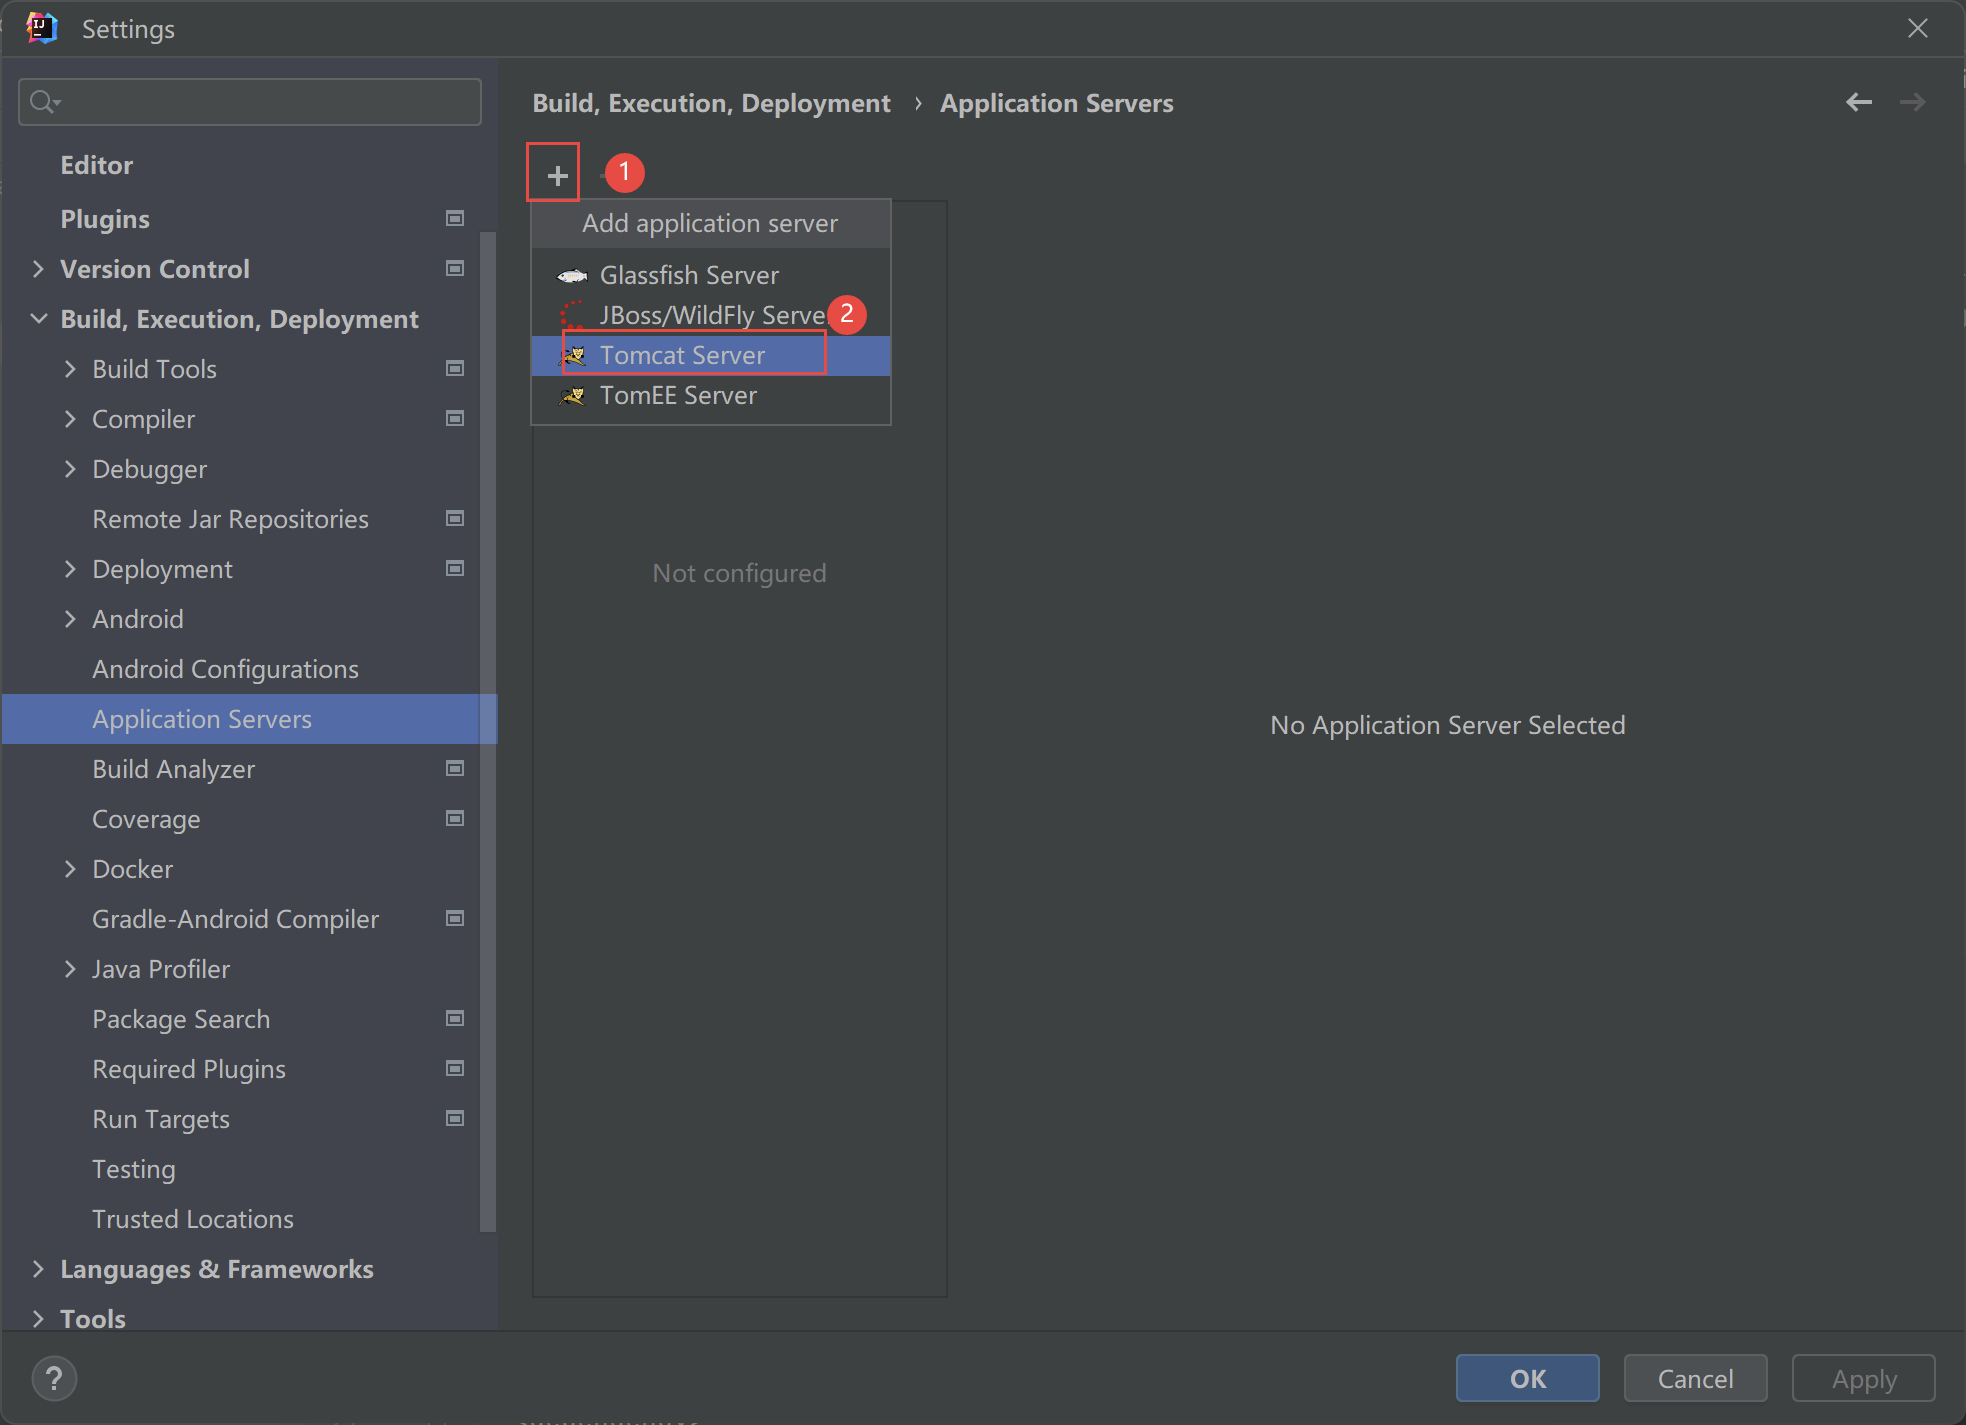Click the forward navigation arrow
1966x1425 pixels.
pos(1912,103)
